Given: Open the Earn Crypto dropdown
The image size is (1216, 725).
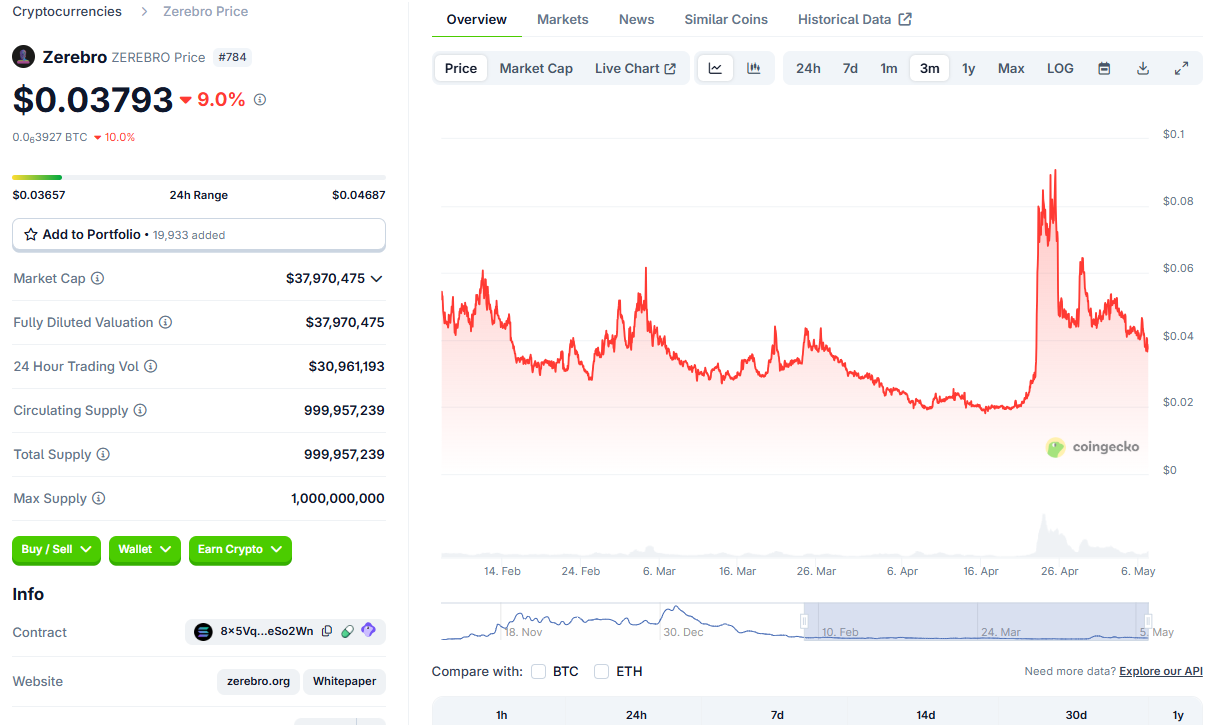Looking at the screenshot, I should click(x=240, y=549).
